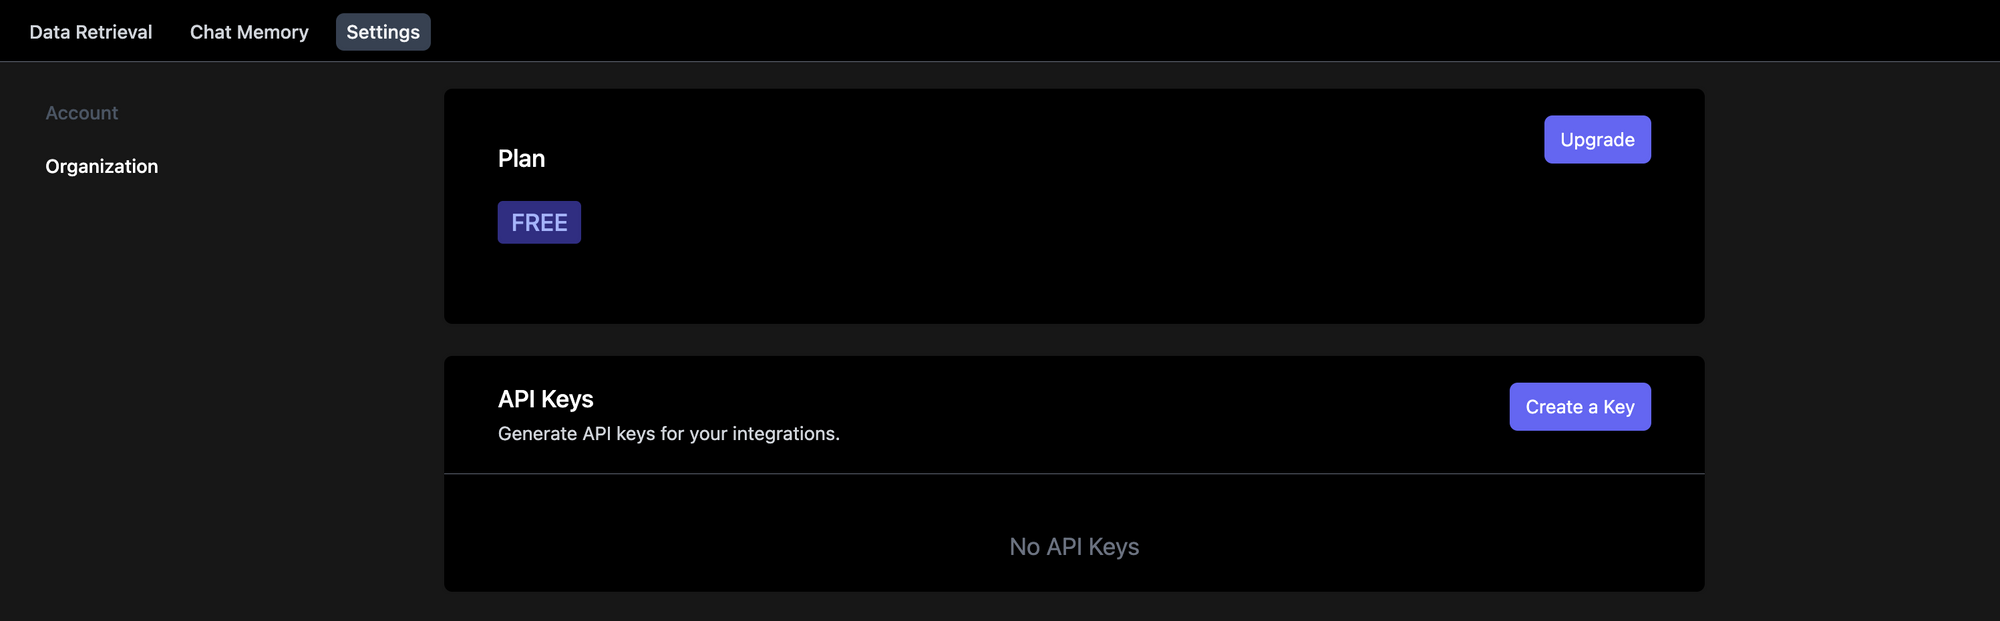Screen dimensions: 2000x621
Task: Open the Account settings section
Action: click(81, 112)
